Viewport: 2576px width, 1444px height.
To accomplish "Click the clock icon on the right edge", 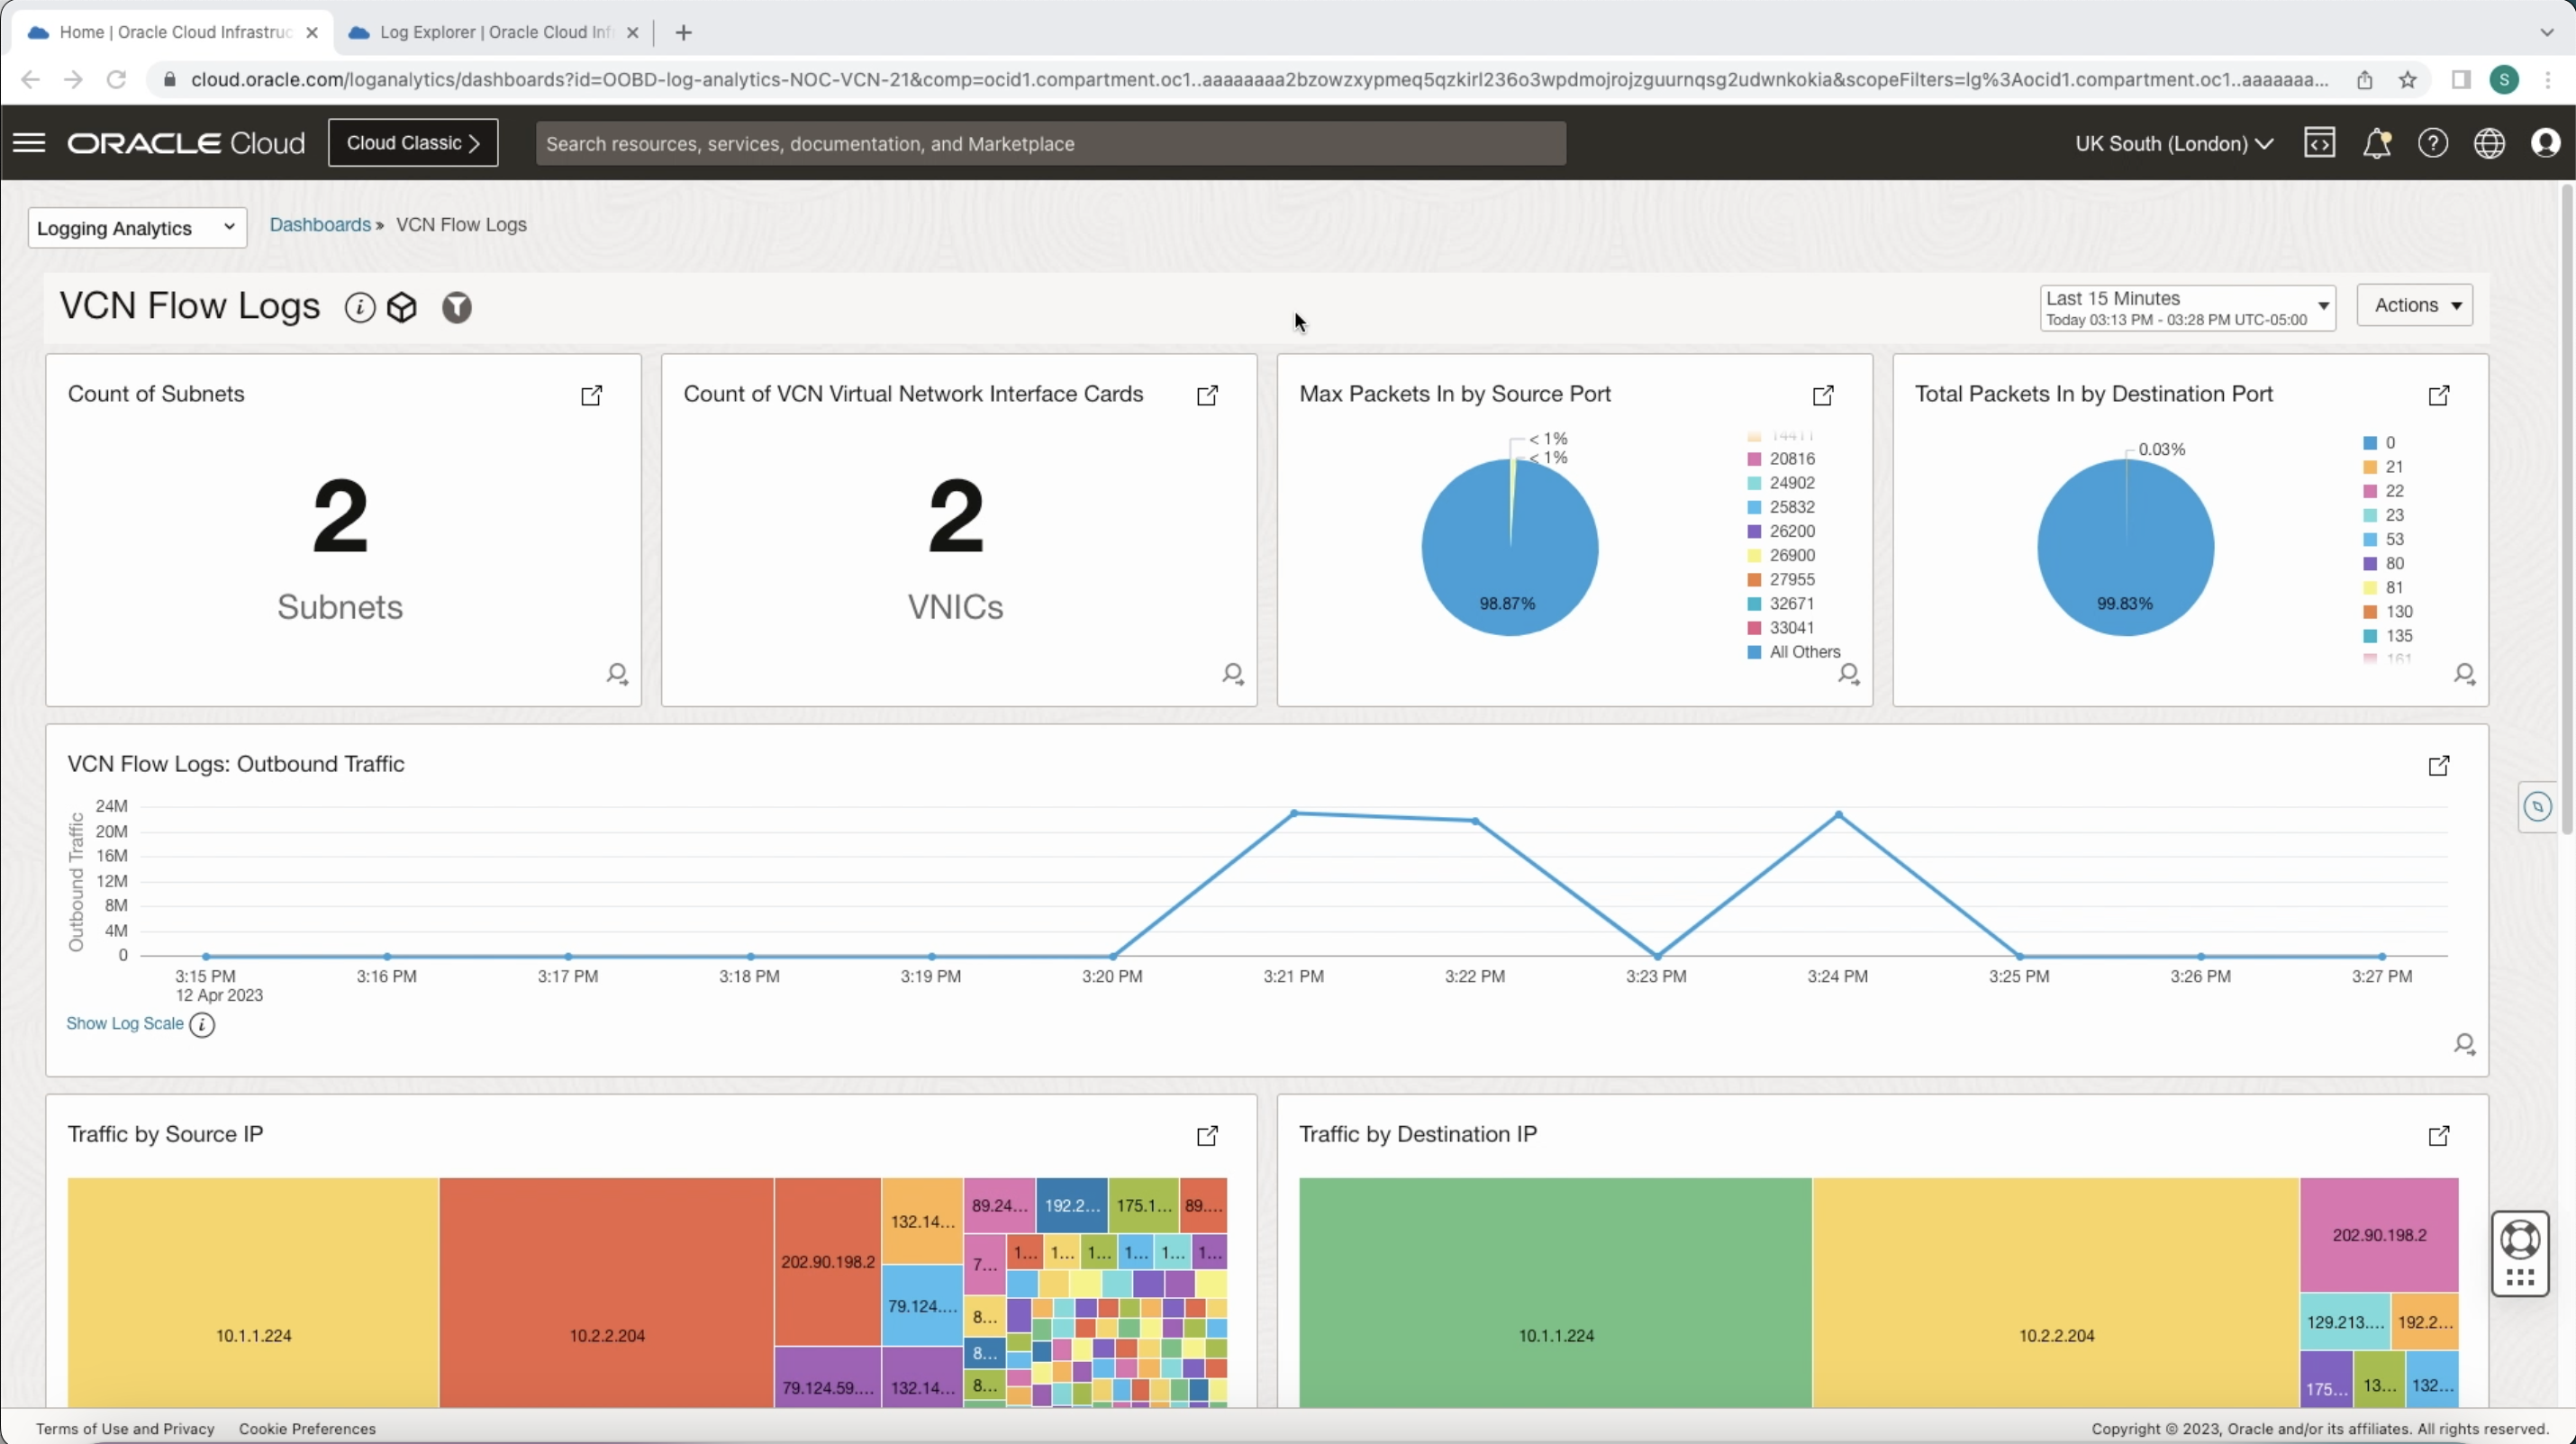I will tap(2539, 806).
